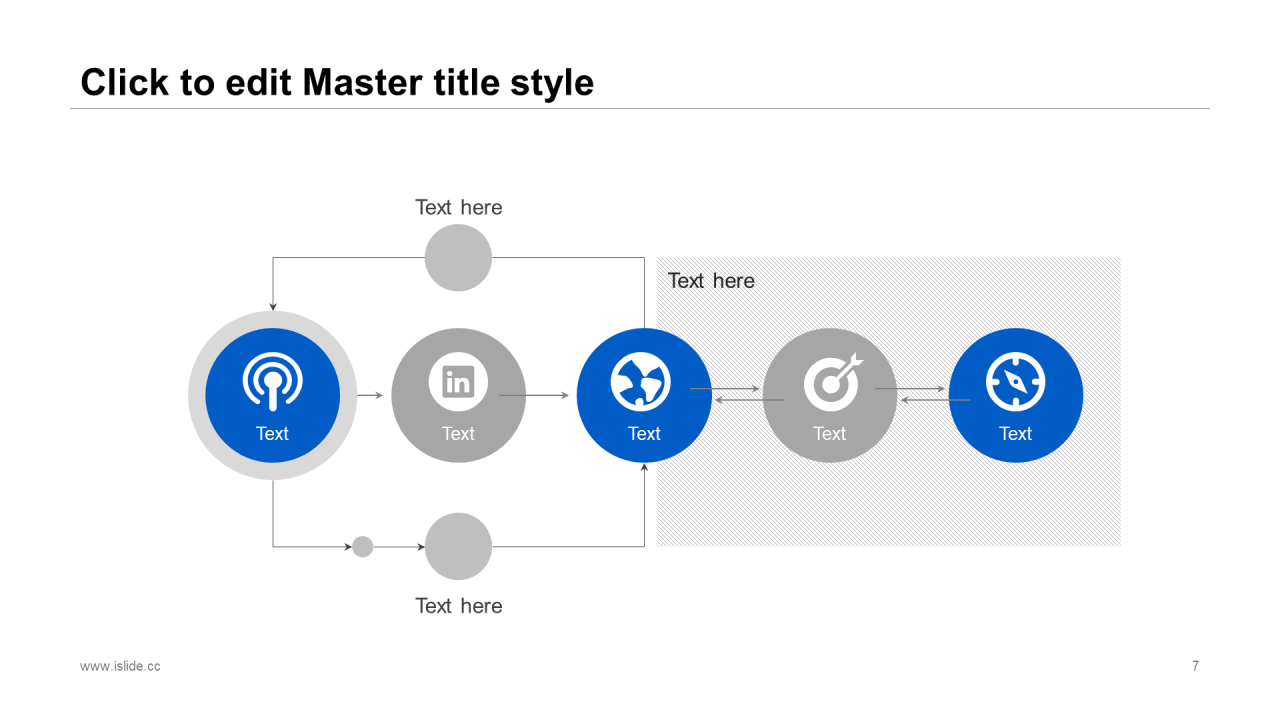
Task: Select the light gray ring around first circle
Action: coord(197,395)
